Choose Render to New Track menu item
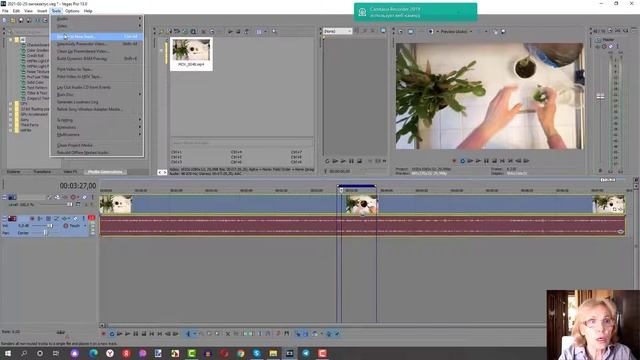This screenshot has height=360, width=640. 97,36
